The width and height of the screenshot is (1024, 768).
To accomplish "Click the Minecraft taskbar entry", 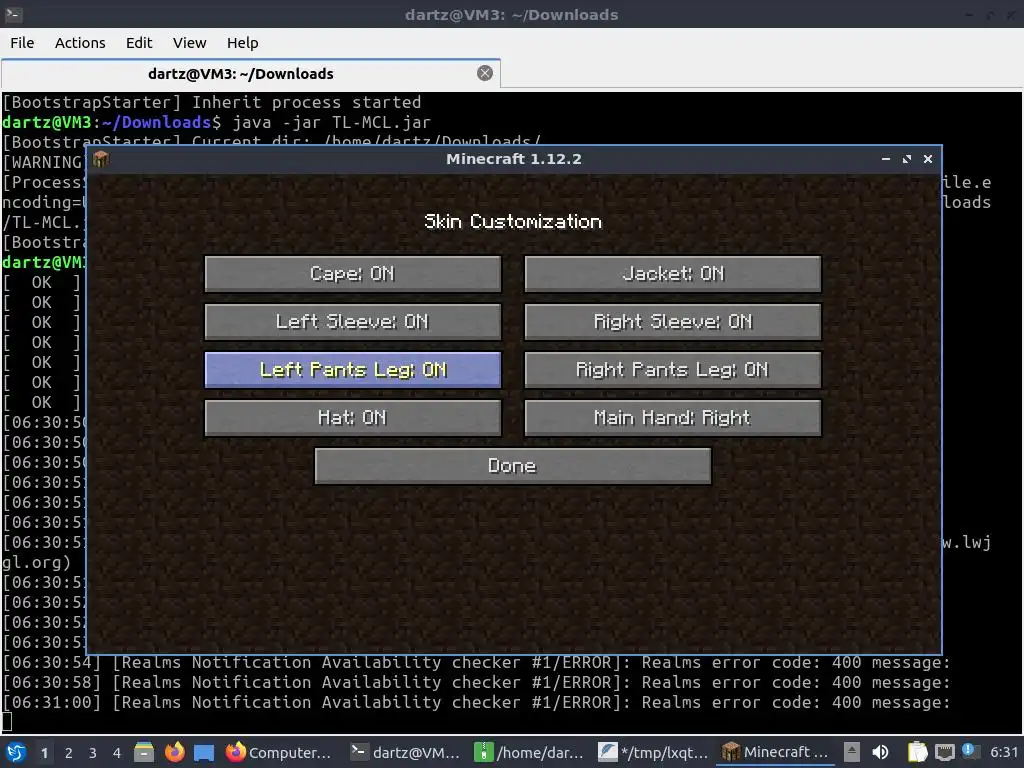I will (x=776, y=752).
